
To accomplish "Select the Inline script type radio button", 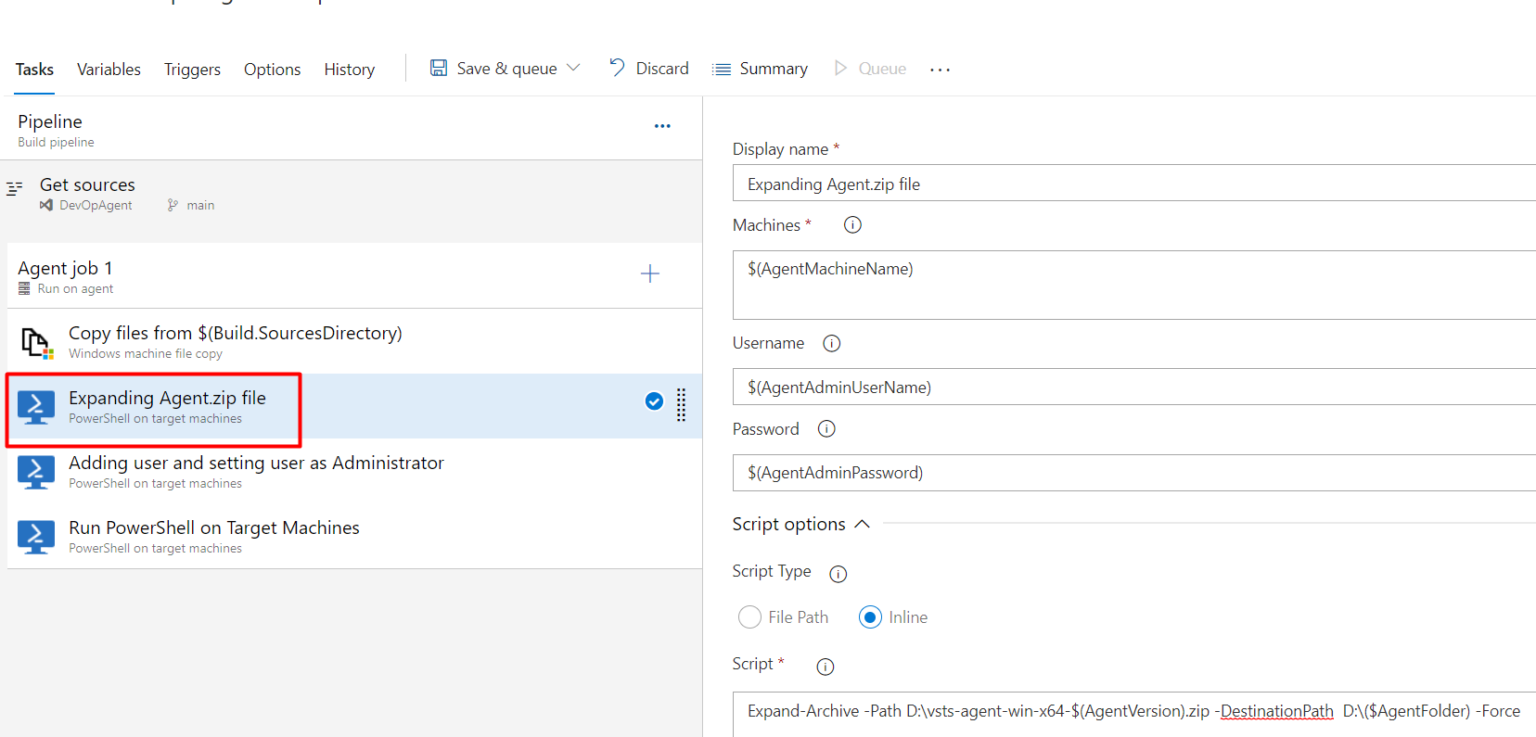I will [x=870, y=617].
